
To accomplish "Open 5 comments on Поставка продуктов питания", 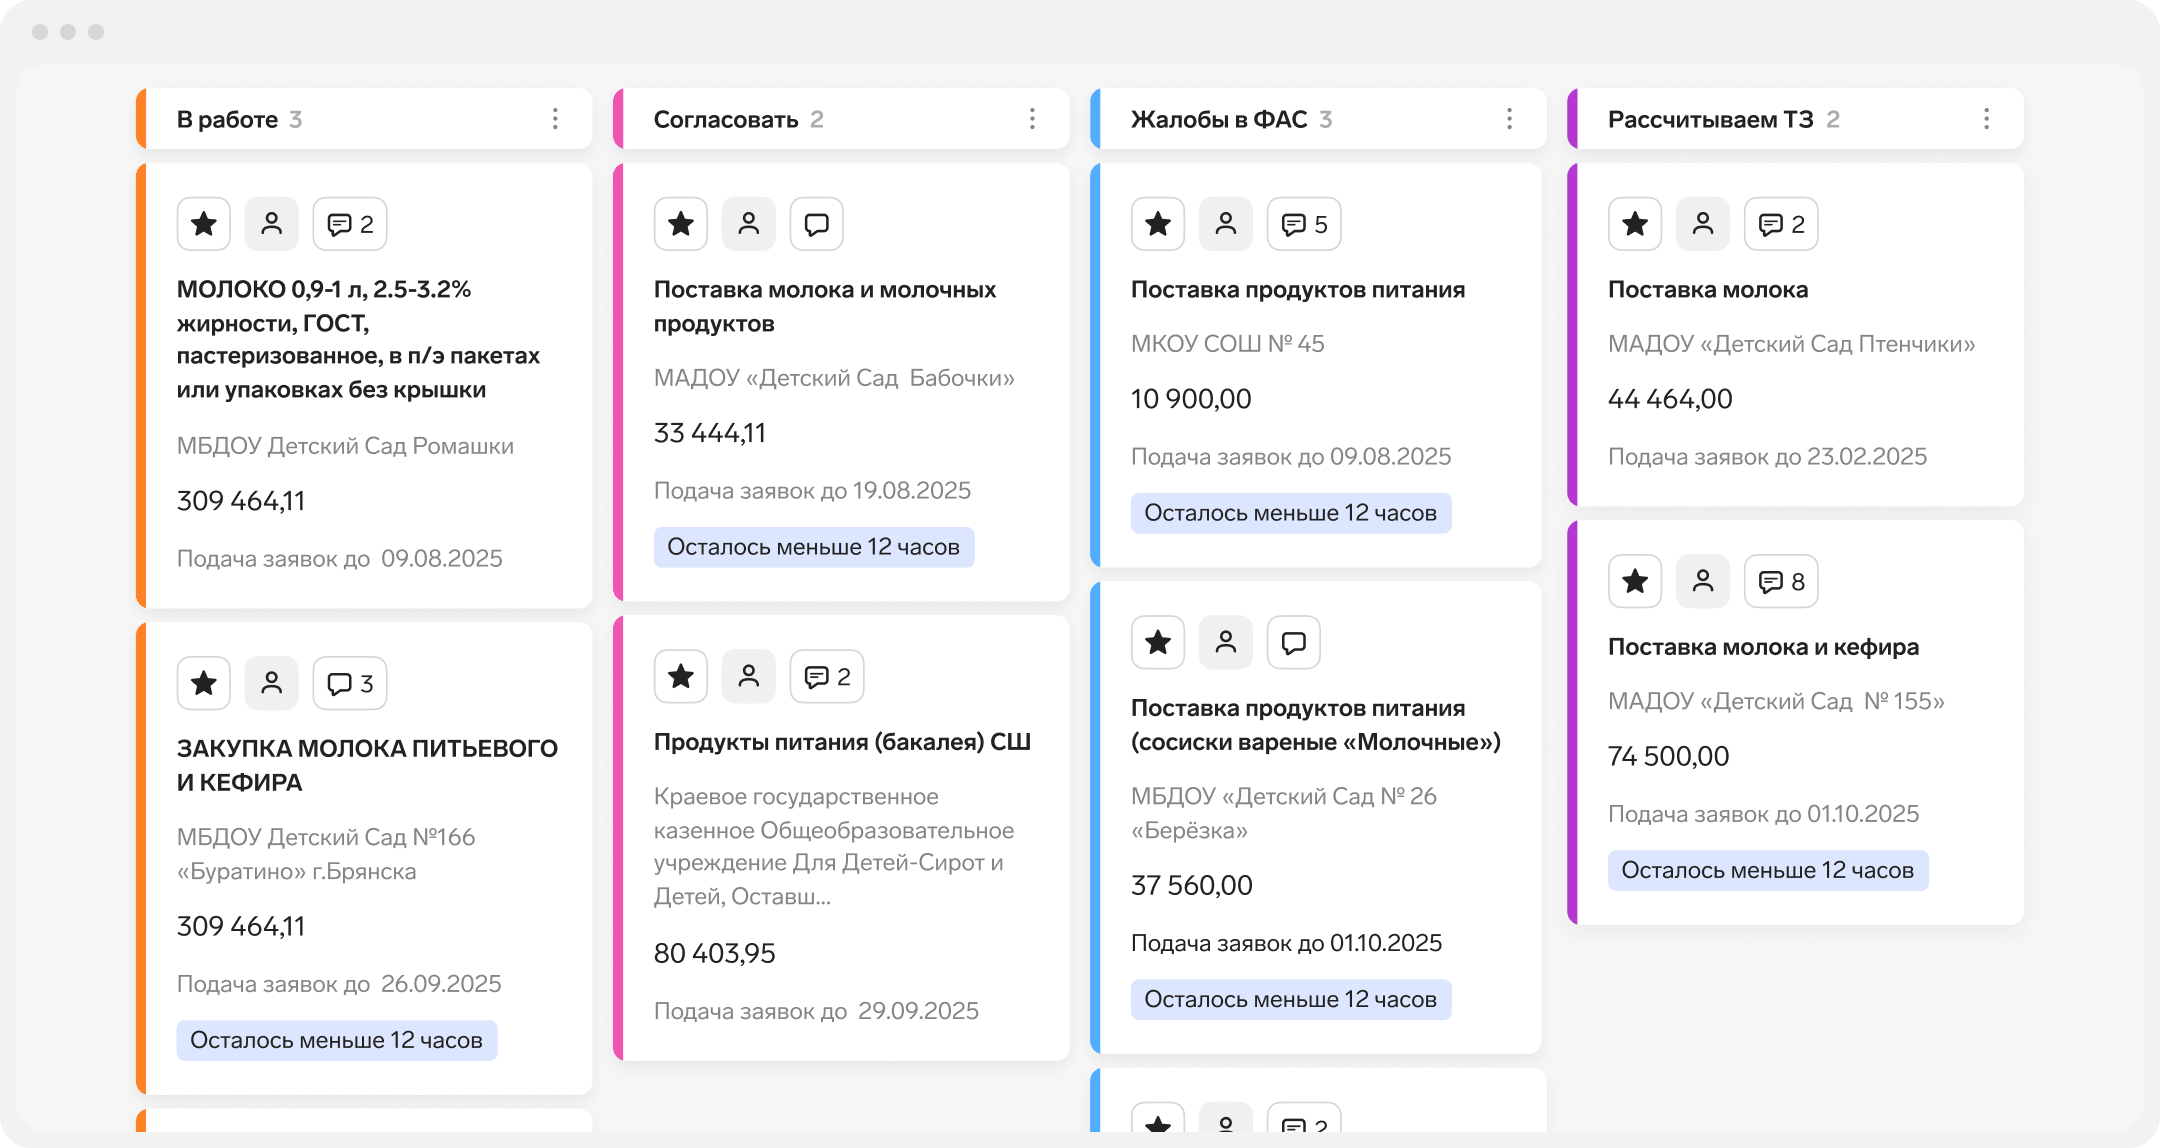I will point(1304,224).
